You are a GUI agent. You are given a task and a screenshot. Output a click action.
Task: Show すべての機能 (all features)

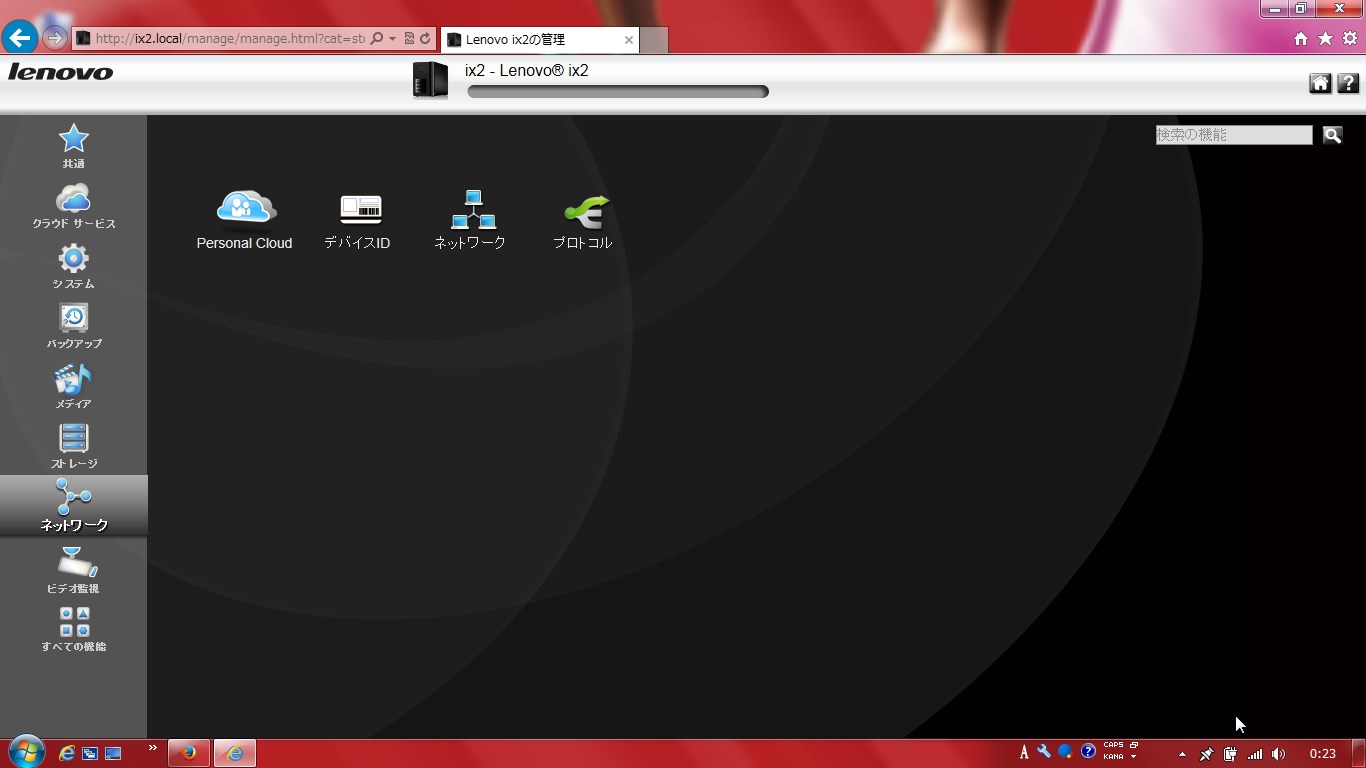73,629
